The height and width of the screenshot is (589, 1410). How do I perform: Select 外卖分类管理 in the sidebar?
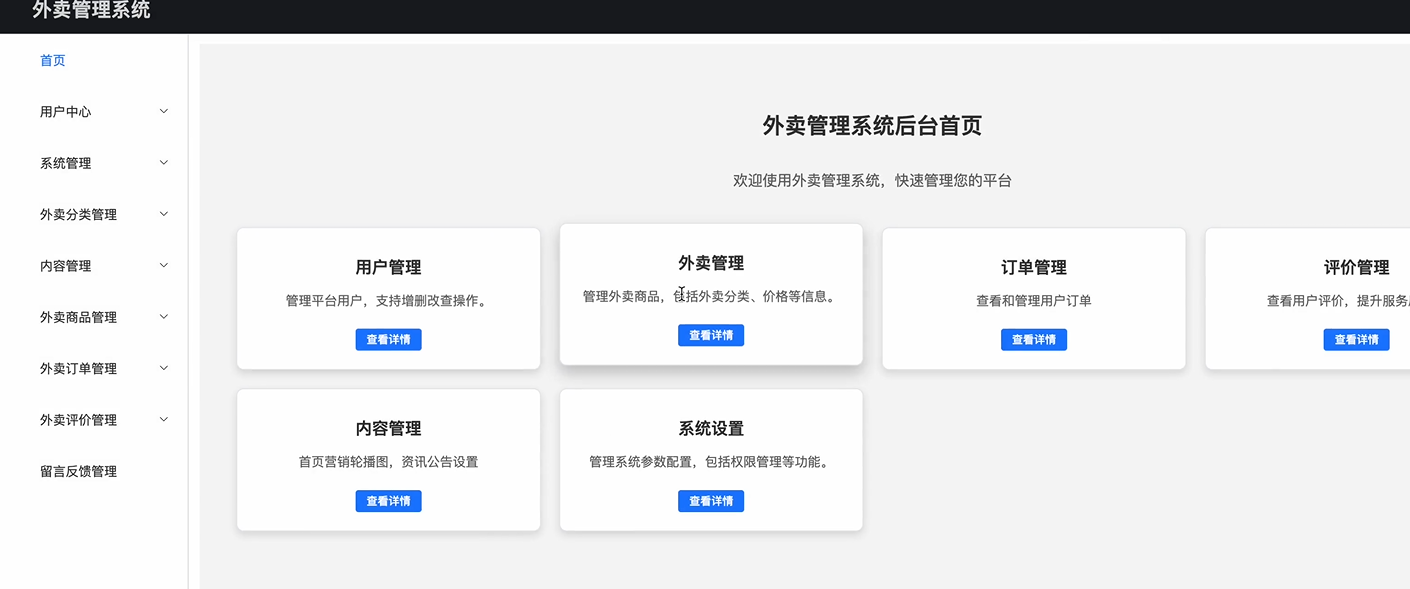tap(79, 215)
